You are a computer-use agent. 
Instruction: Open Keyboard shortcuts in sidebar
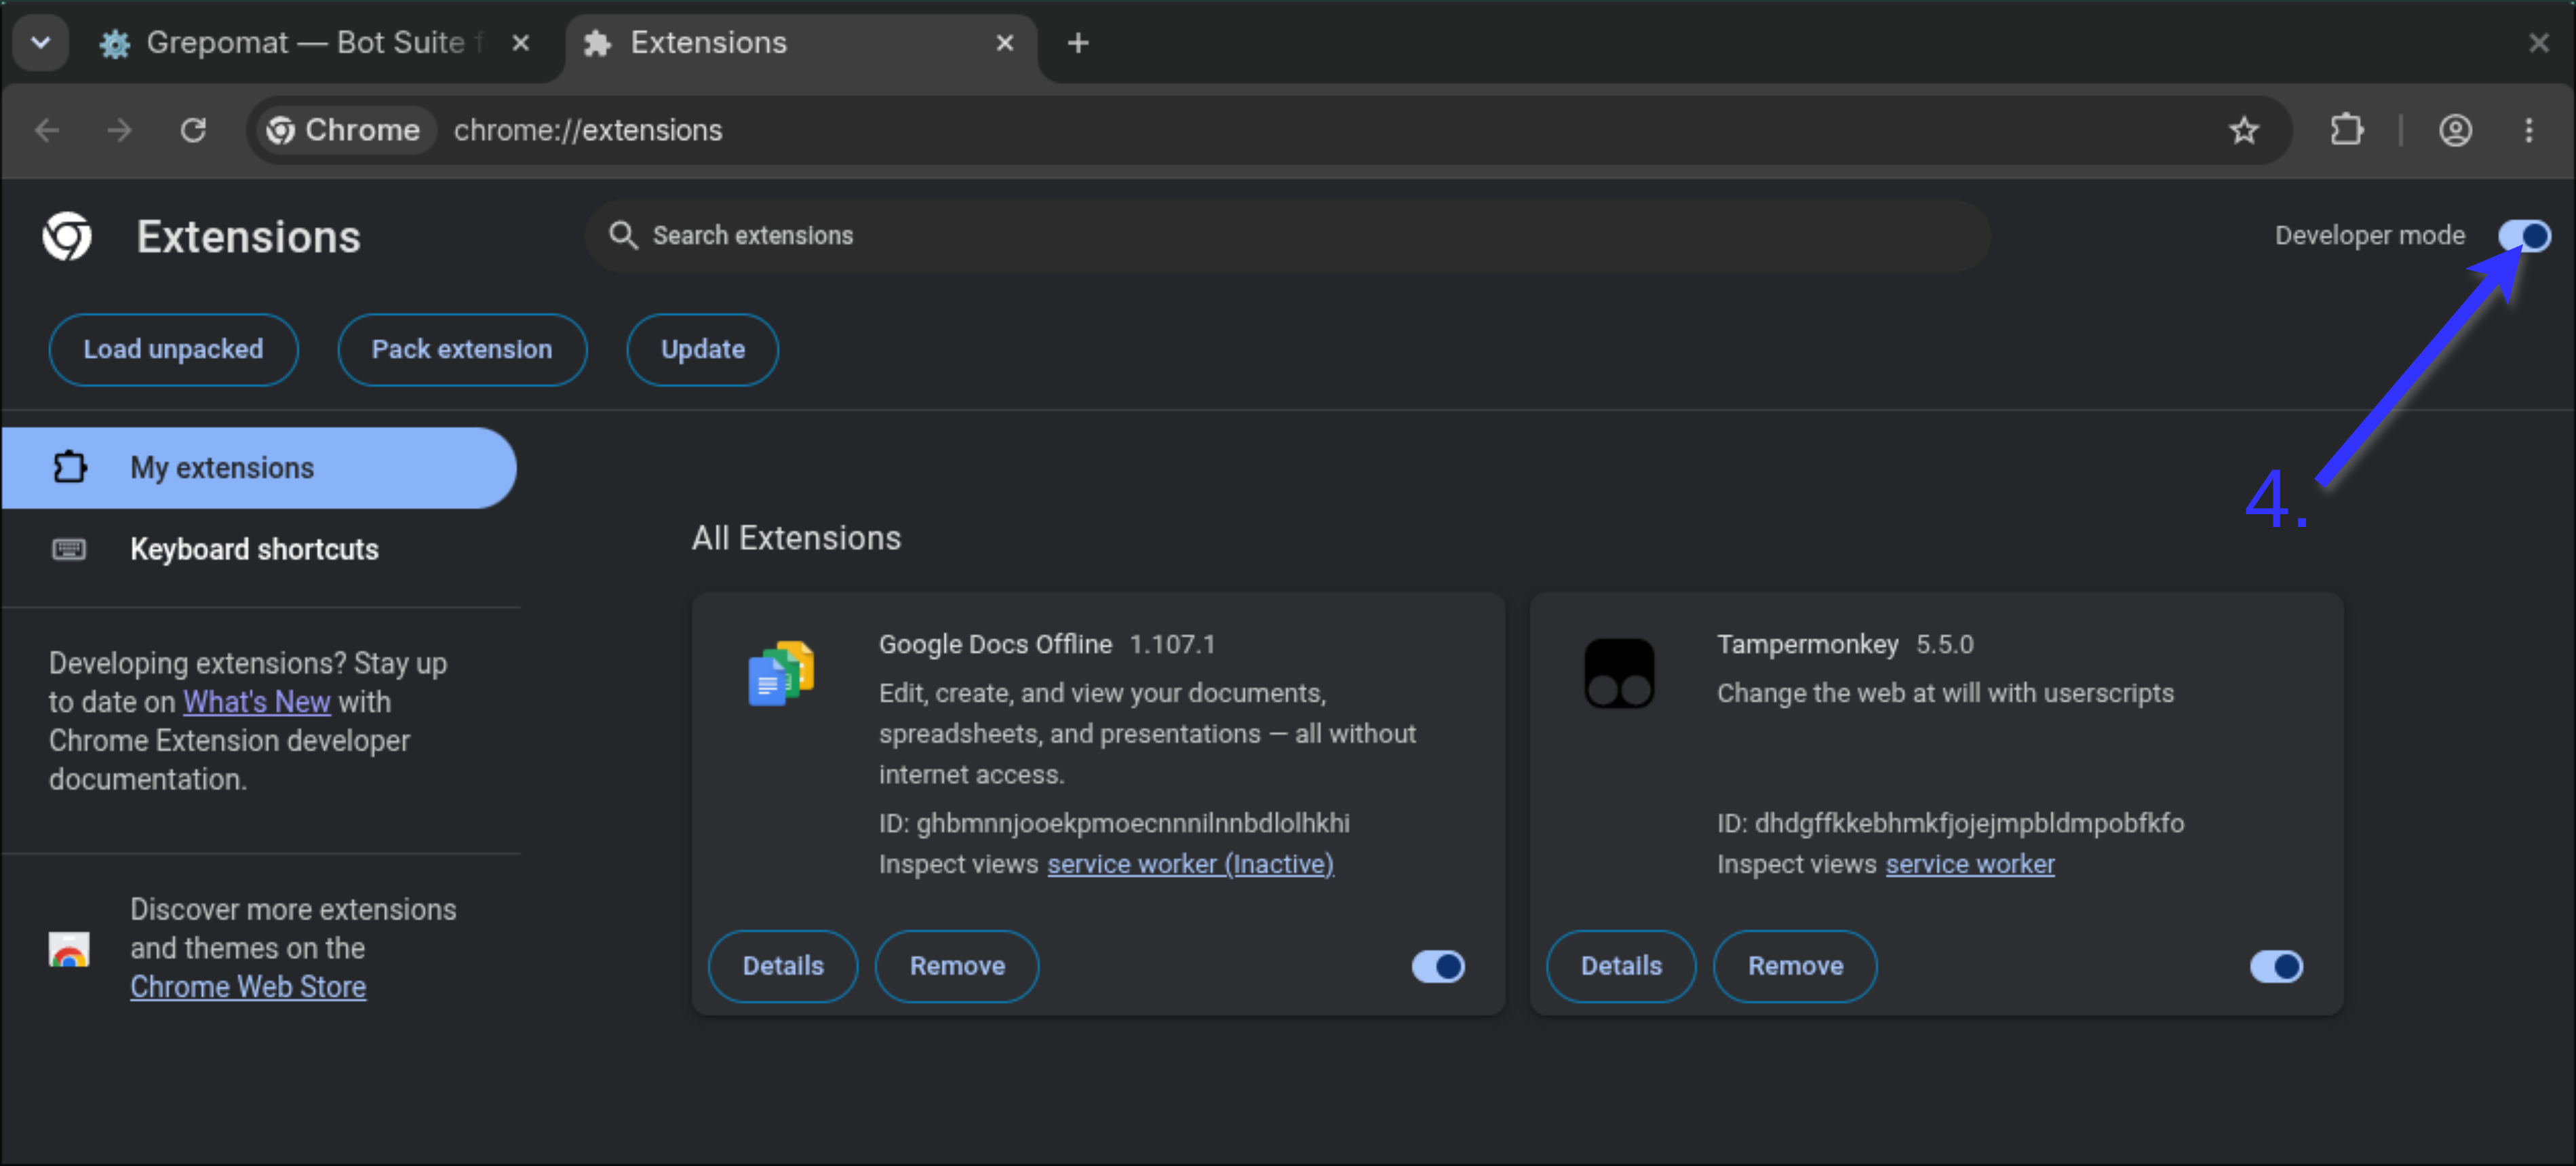point(254,549)
